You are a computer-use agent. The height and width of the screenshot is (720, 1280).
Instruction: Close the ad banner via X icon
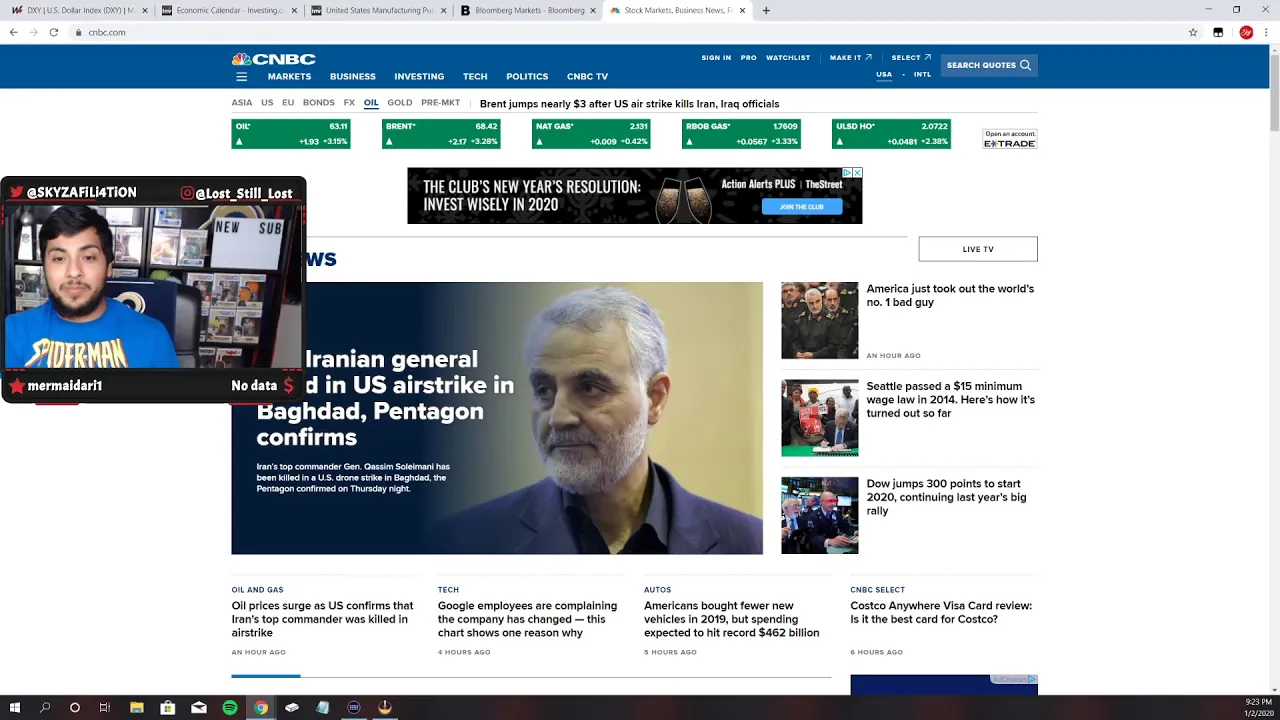coord(857,173)
